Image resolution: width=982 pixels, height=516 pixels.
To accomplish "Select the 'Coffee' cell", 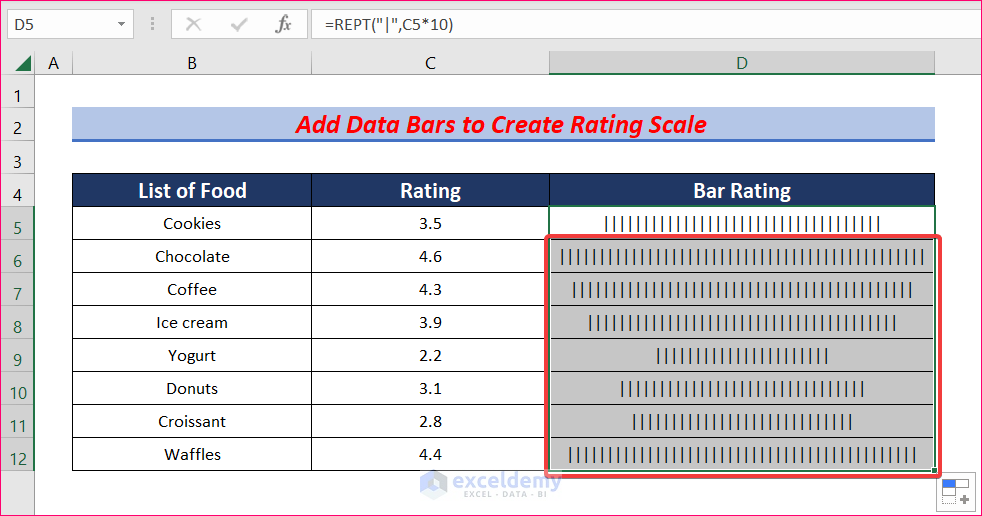I will tap(192, 289).
